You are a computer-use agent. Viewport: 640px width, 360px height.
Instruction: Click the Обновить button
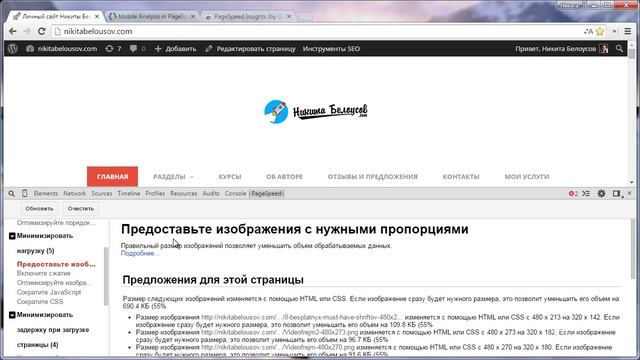pos(39,209)
